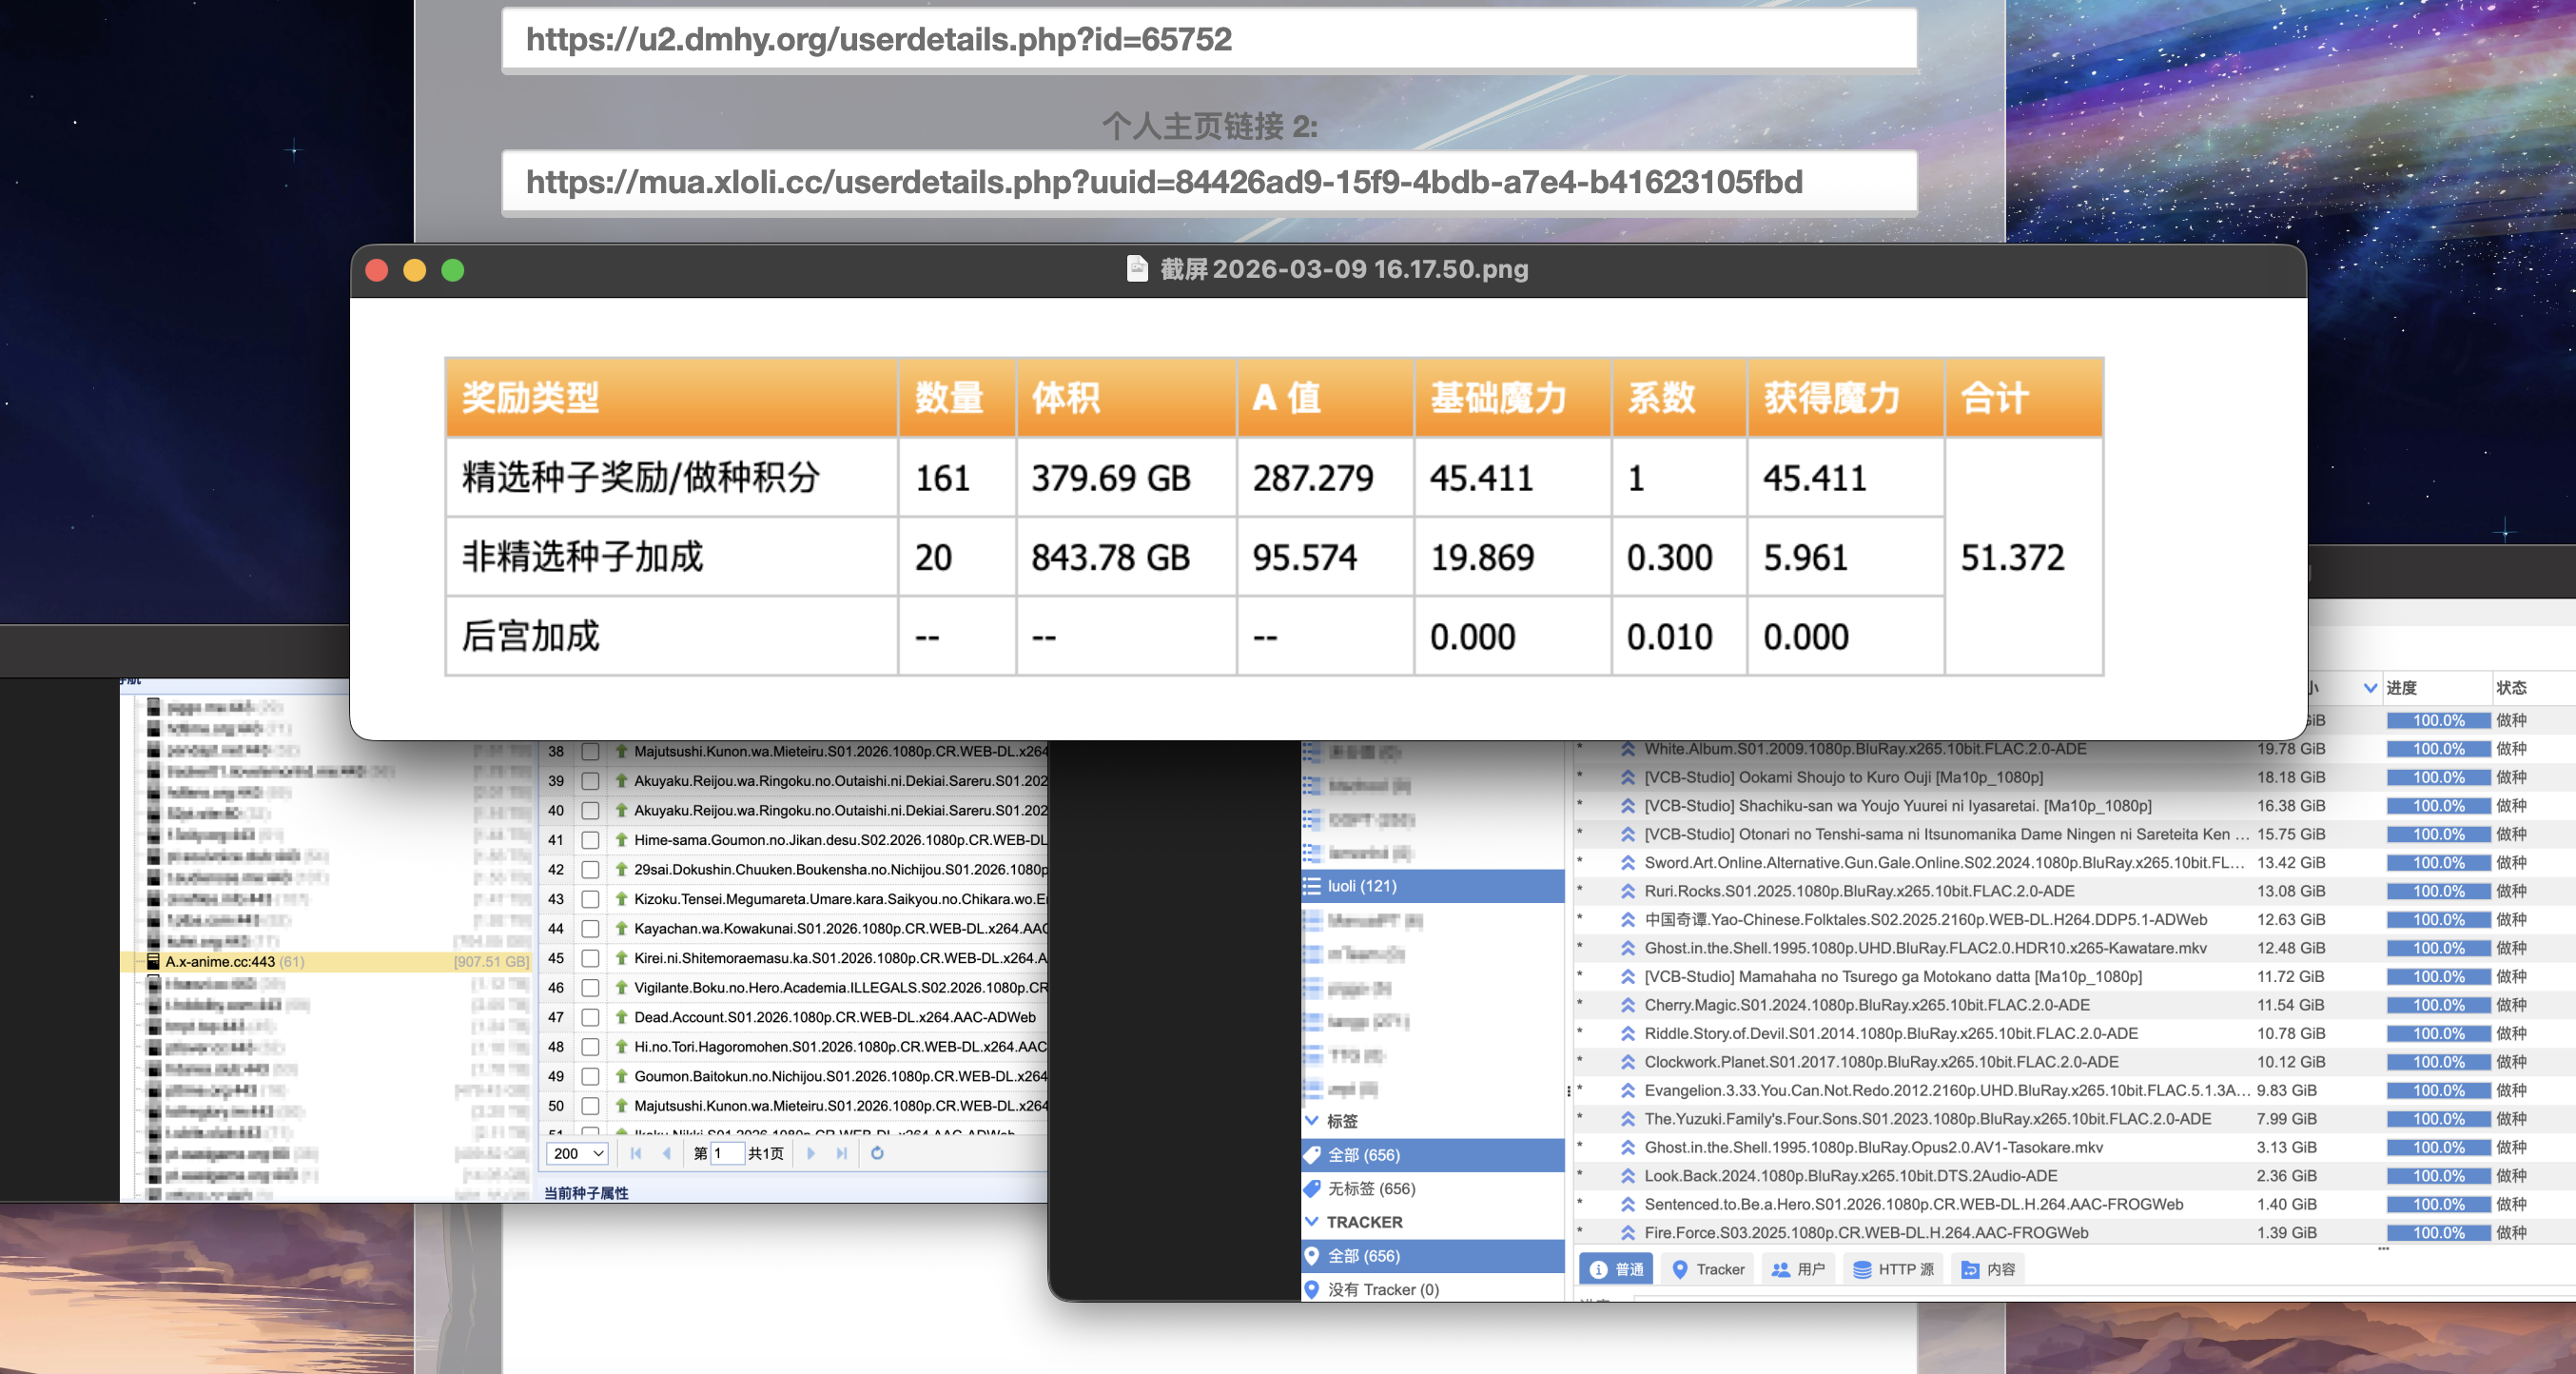This screenshot has width=2576, height=1374.
Task: Tick the checkbox on row 44
Action: point(591,929)
